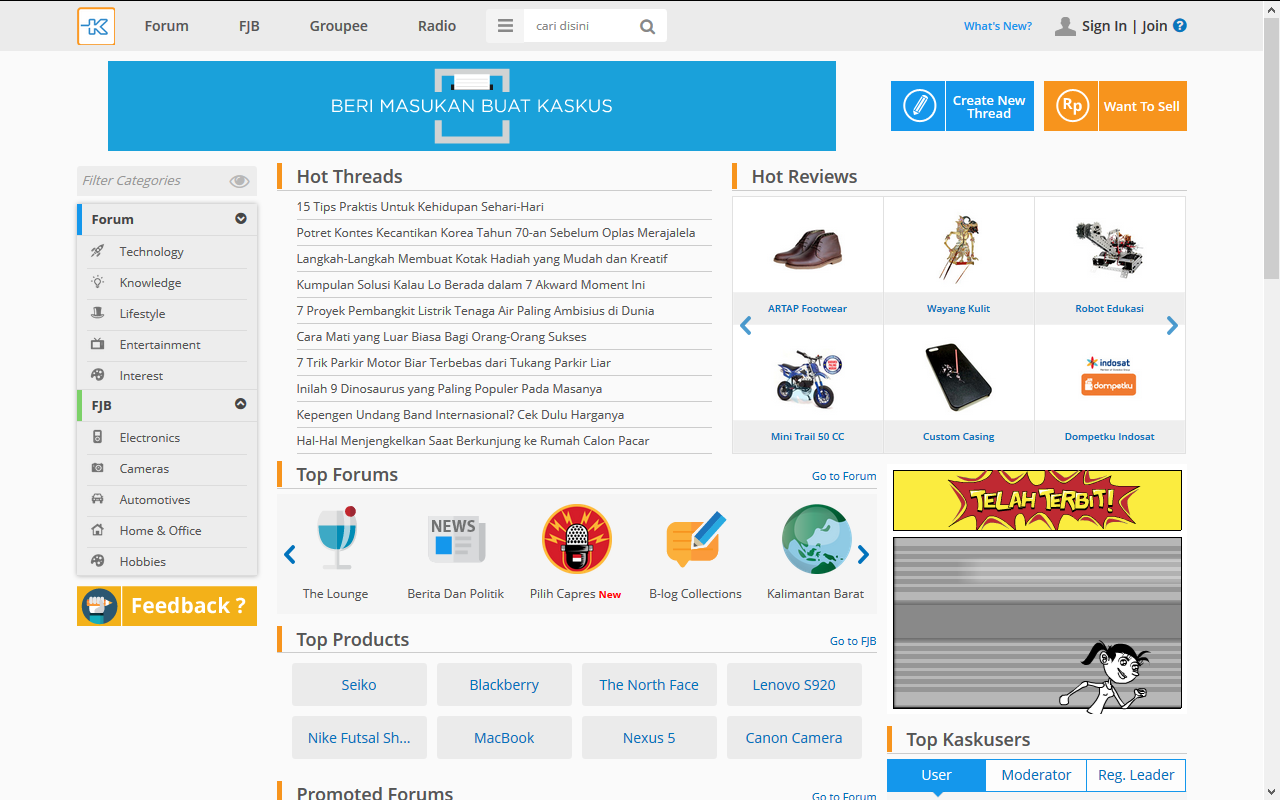The width and height of the screenshot is (1280, 800).
Task: Click the Feedback fist icon
Action: [x=99, y=606]
